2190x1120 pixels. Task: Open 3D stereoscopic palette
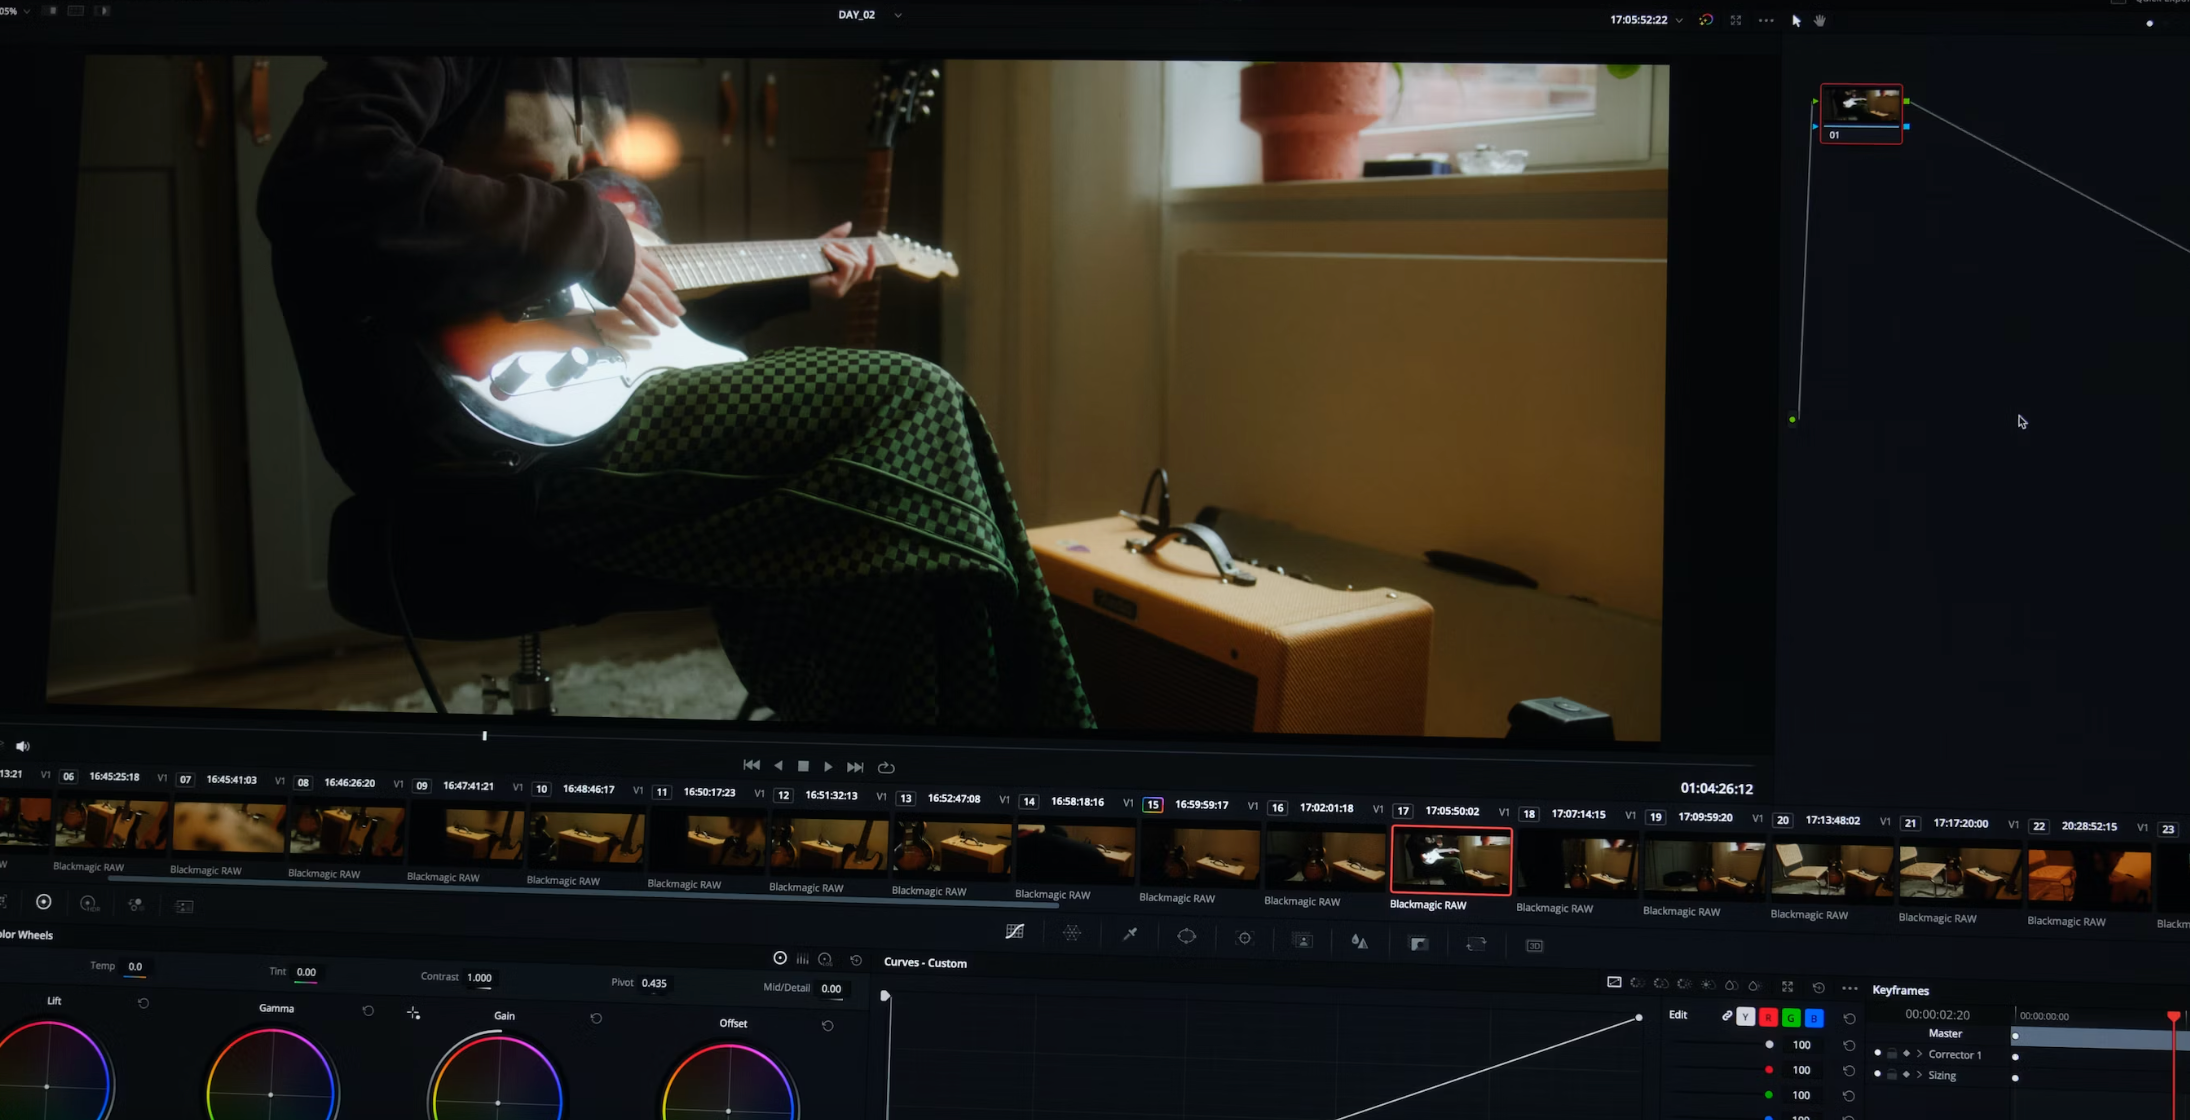(x=1534, y=946)
